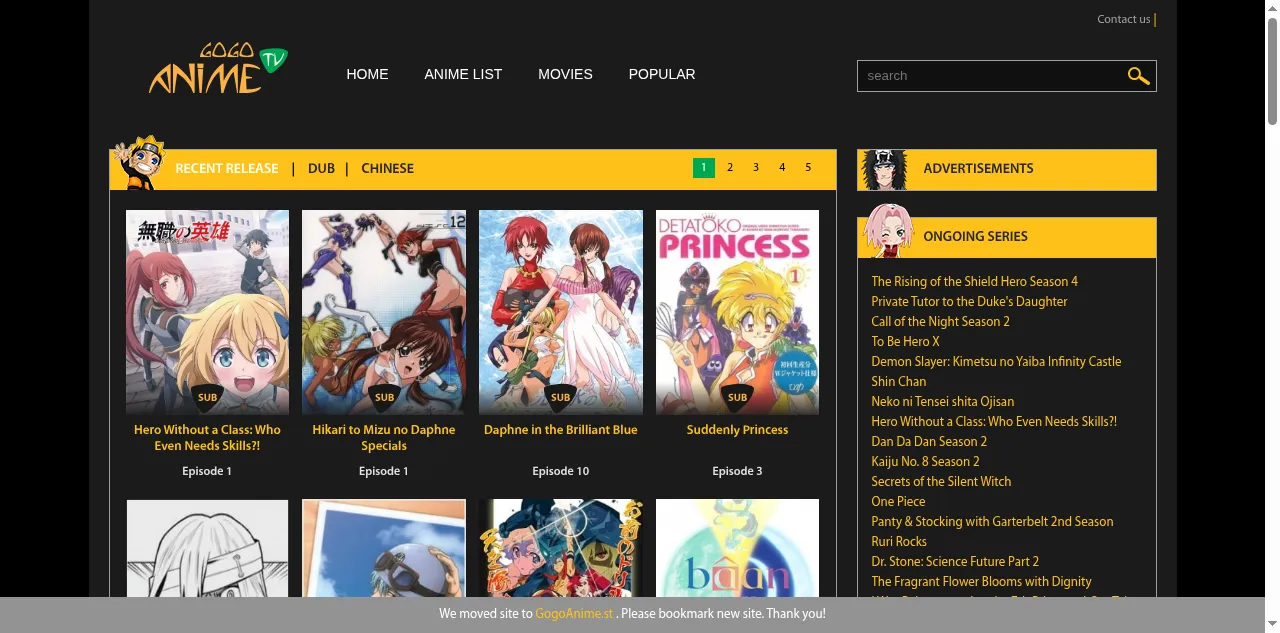
Task: Open Hikari to Mizu no Daphne Specials poster
Action: (384, 312)
